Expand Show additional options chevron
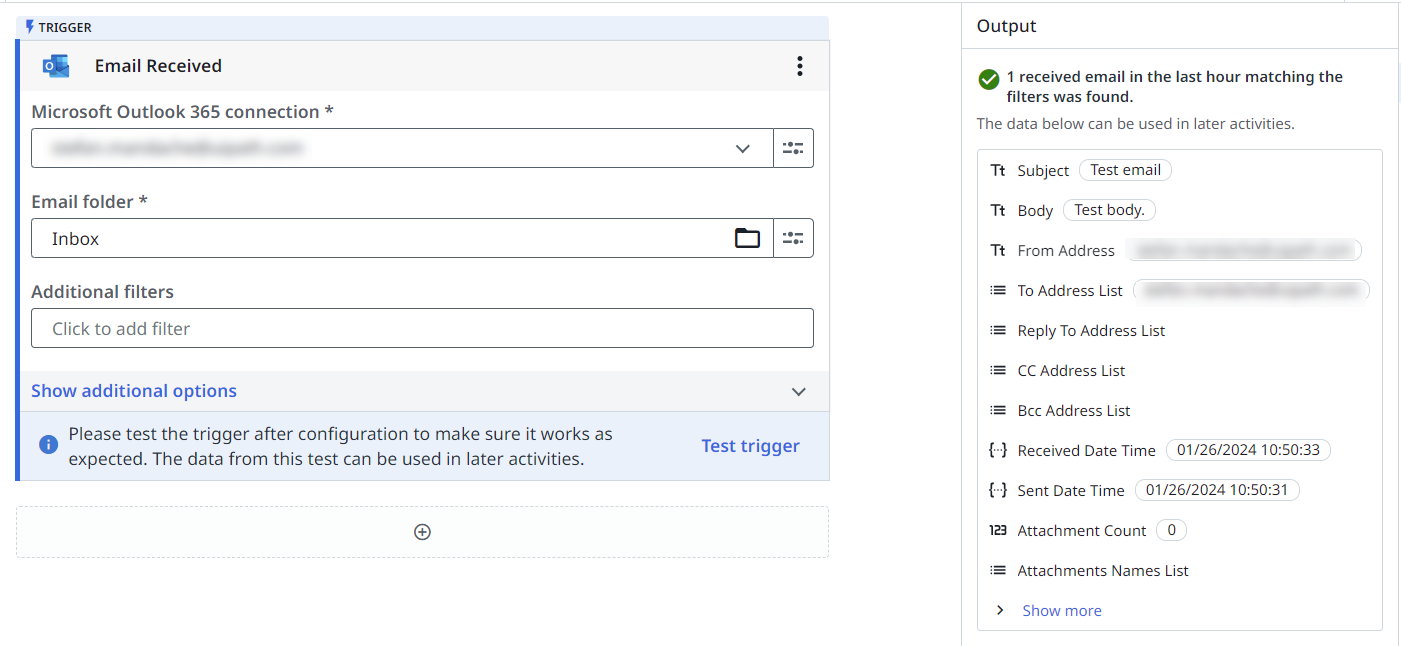 click(798, 392)
